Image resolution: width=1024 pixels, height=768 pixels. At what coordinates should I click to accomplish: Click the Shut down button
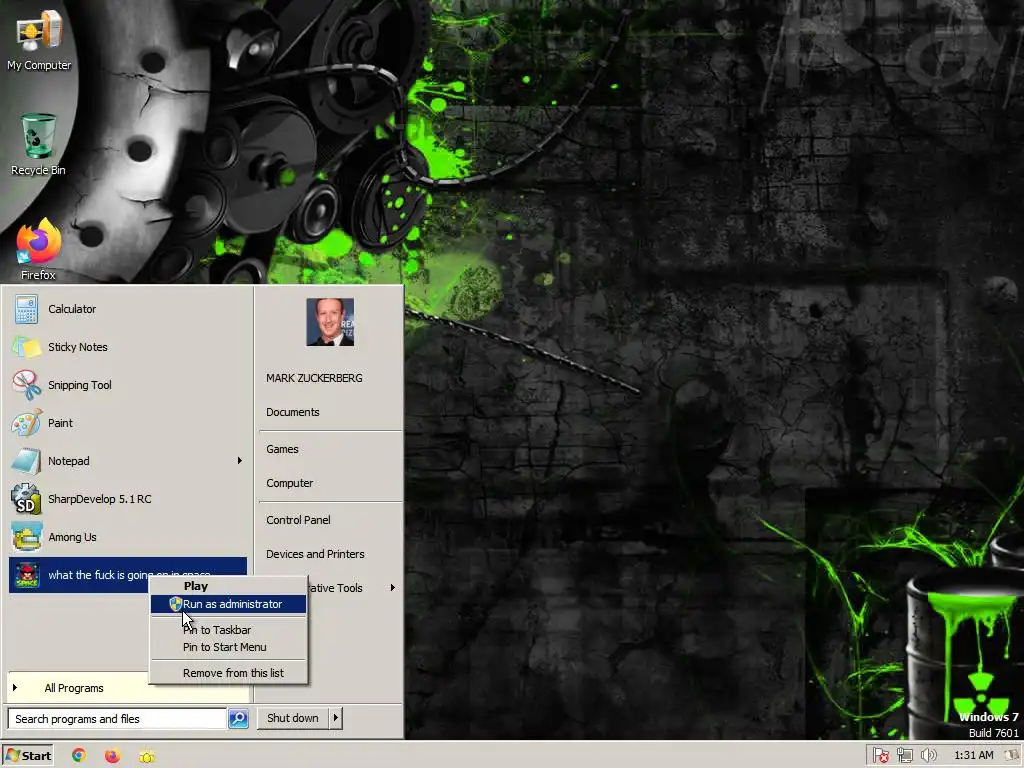pyautogui.click(x=293, y=718)
